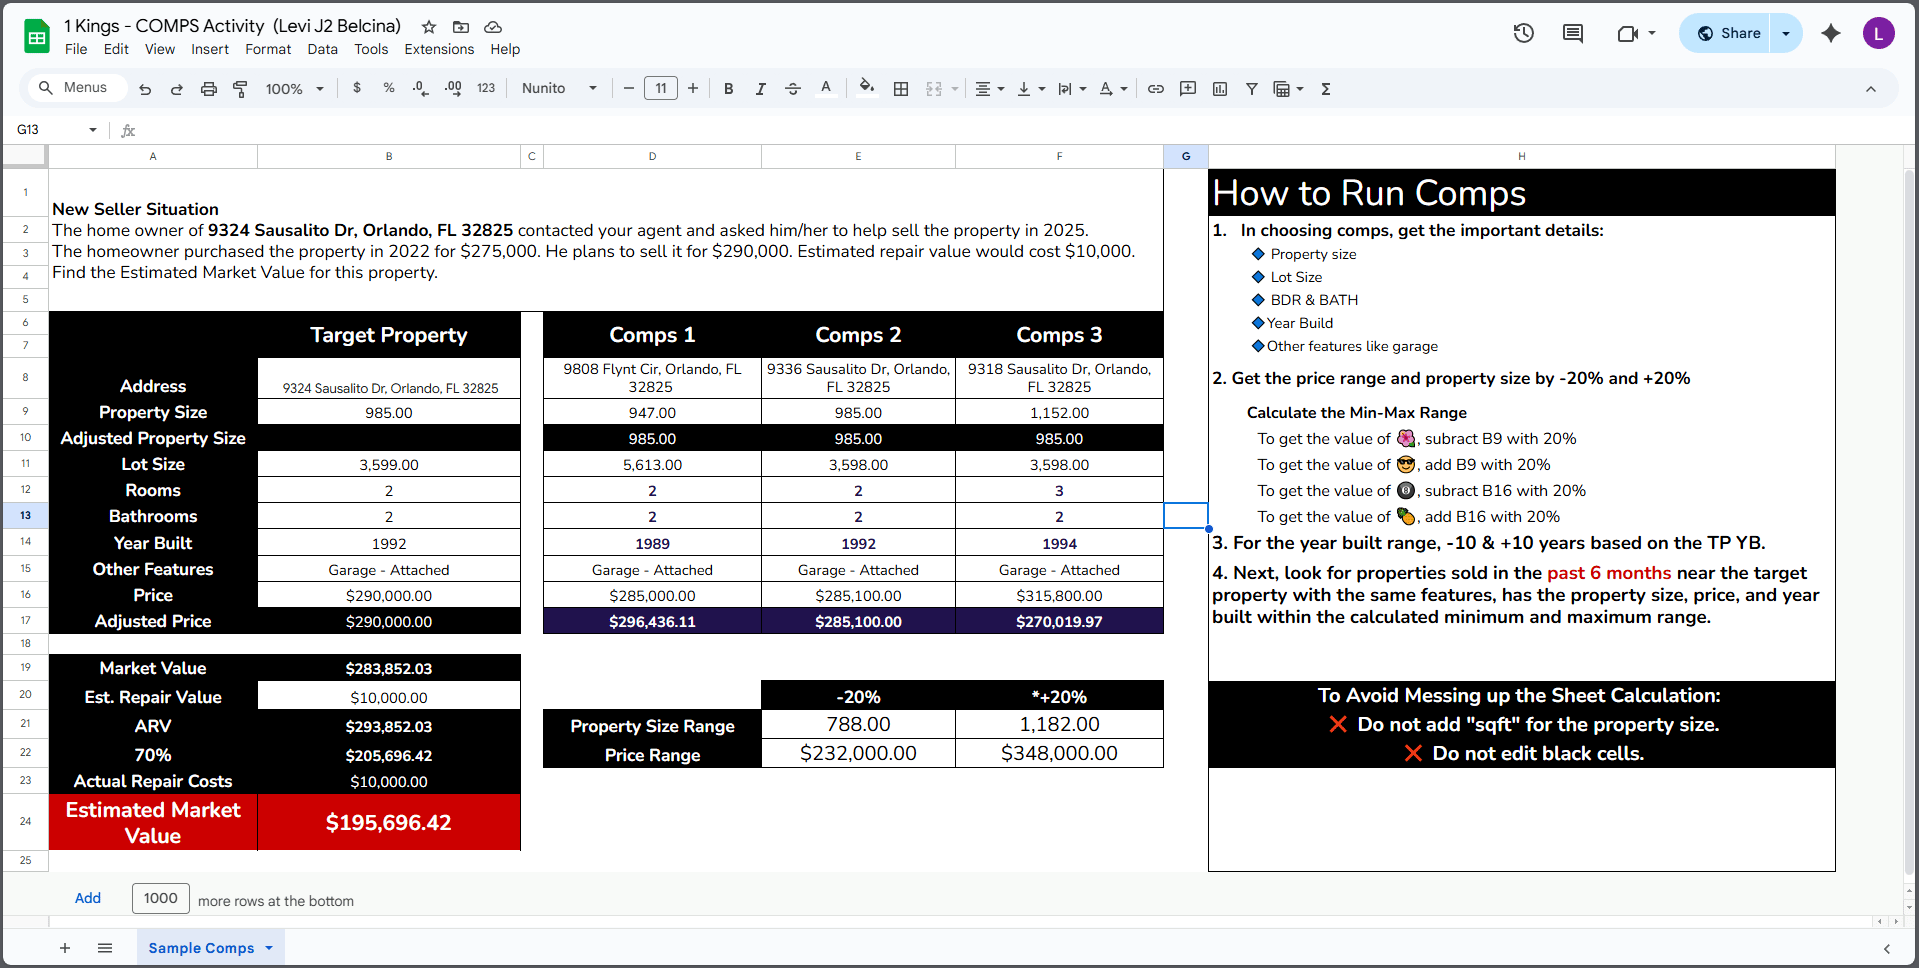Image resolution: width=1919 pixels, height=968 pixels.
Task: Click Add more rows link
Action: (88, 898)
